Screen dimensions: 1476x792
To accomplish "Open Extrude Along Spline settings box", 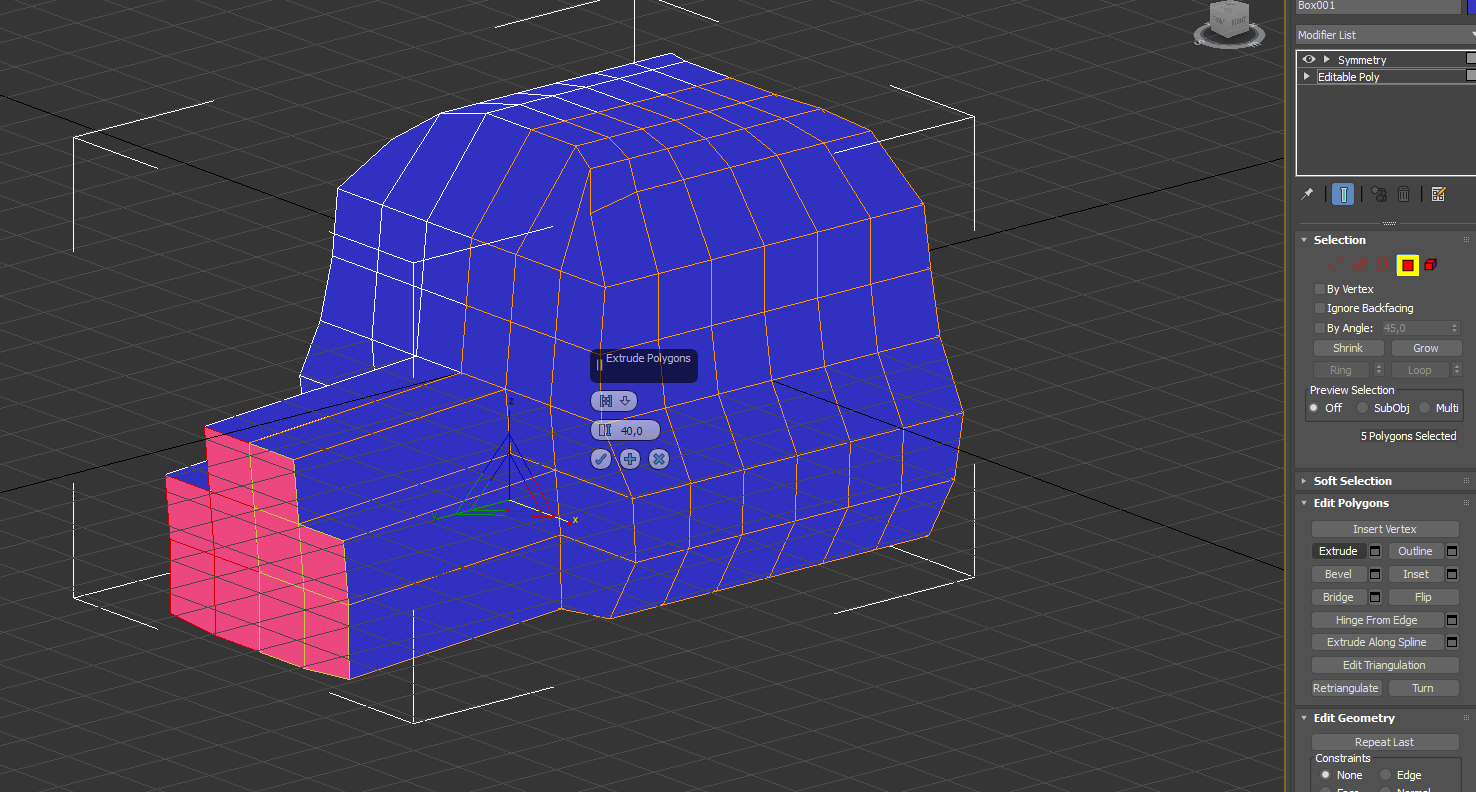I will tap(1452, 642).
